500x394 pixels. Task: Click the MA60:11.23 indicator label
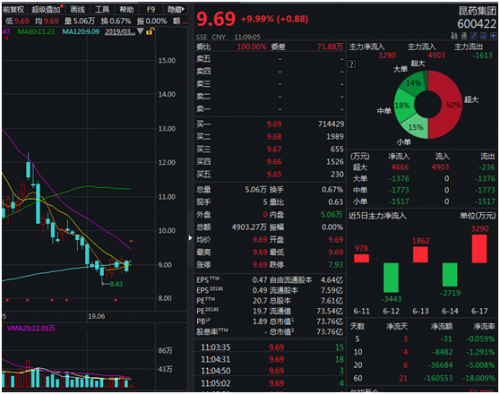[x=36, y=32]
